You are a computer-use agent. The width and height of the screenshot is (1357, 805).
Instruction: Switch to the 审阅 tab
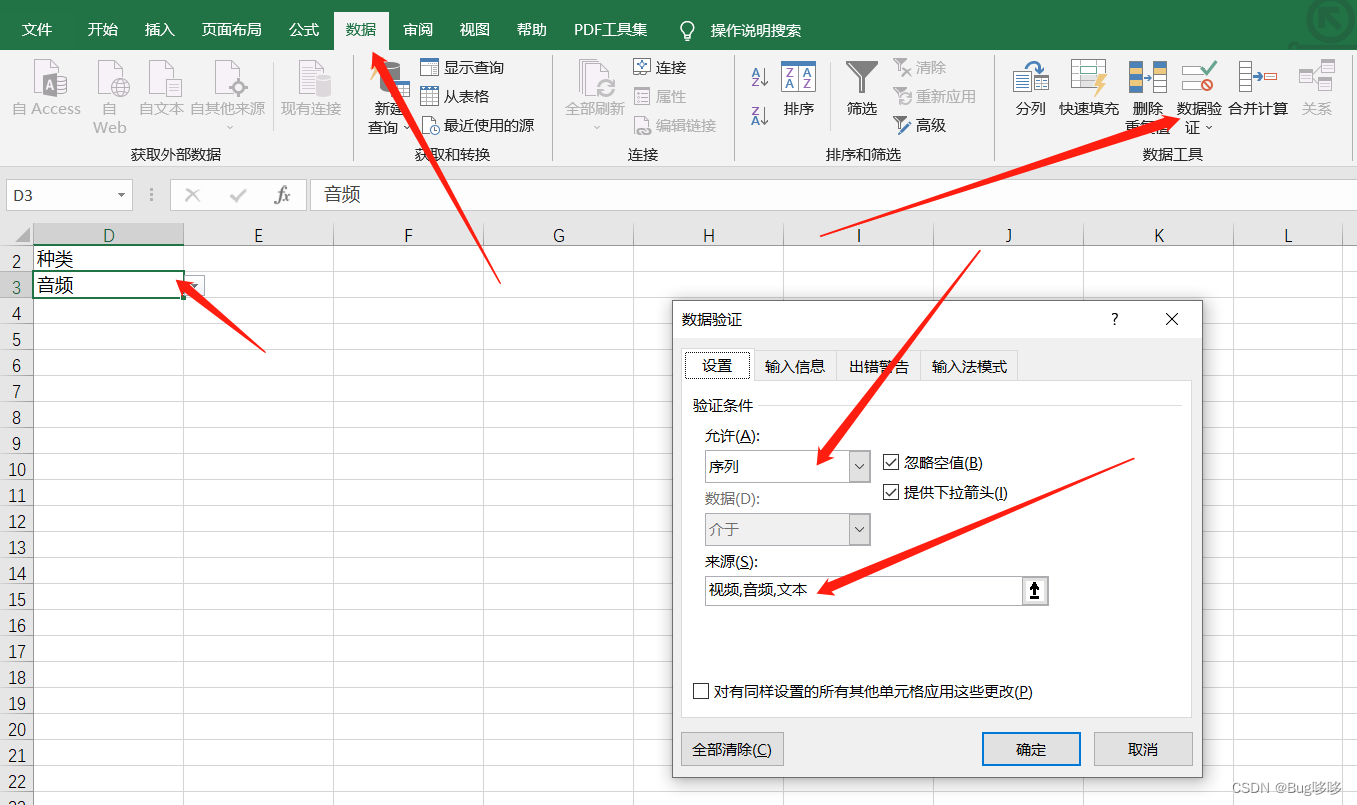point(418,30)
